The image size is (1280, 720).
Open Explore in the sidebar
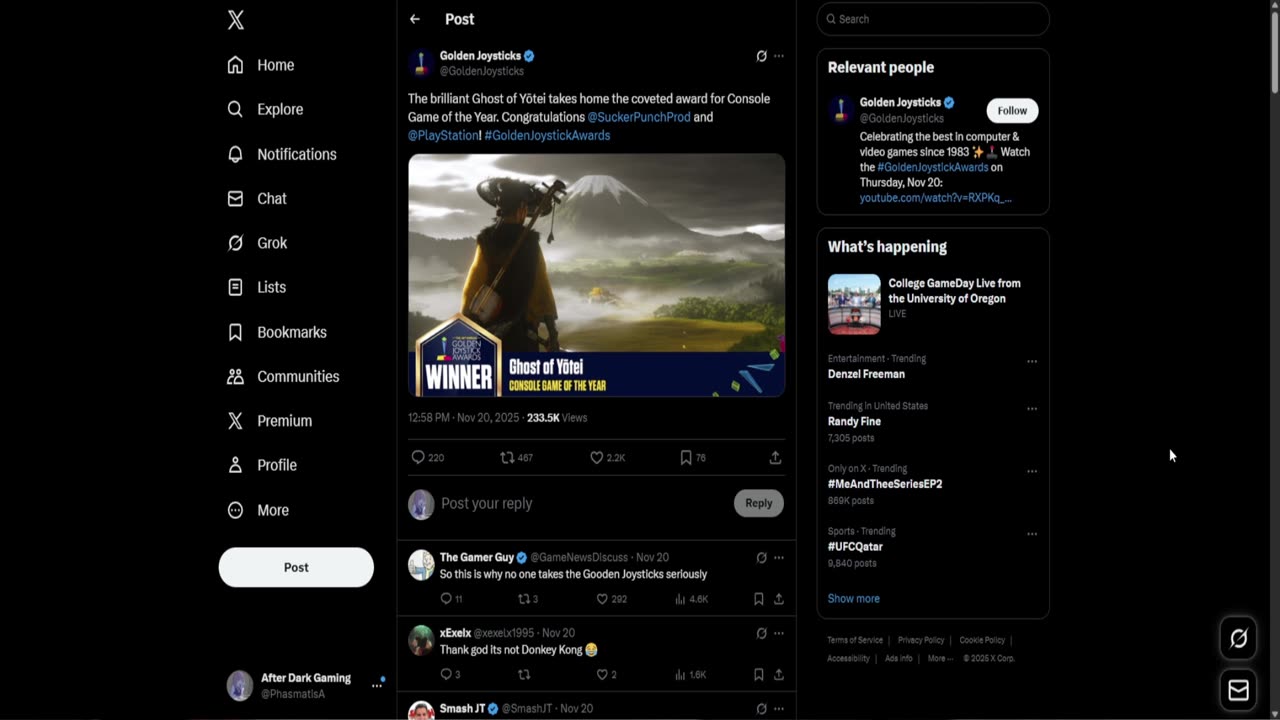(265, 109)
